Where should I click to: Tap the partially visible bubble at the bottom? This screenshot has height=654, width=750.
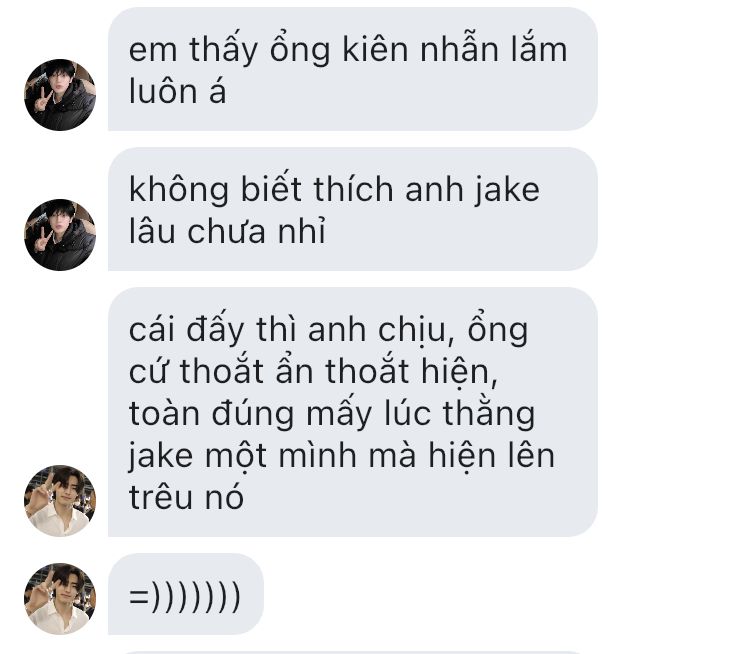pyautogui.click(x=353, y=652)
